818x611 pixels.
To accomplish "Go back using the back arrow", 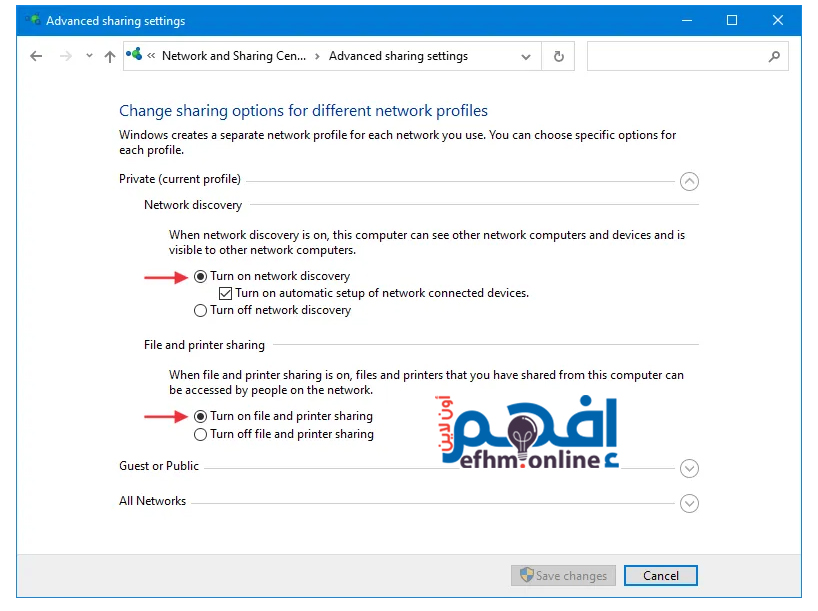I will tap(36, 56).
